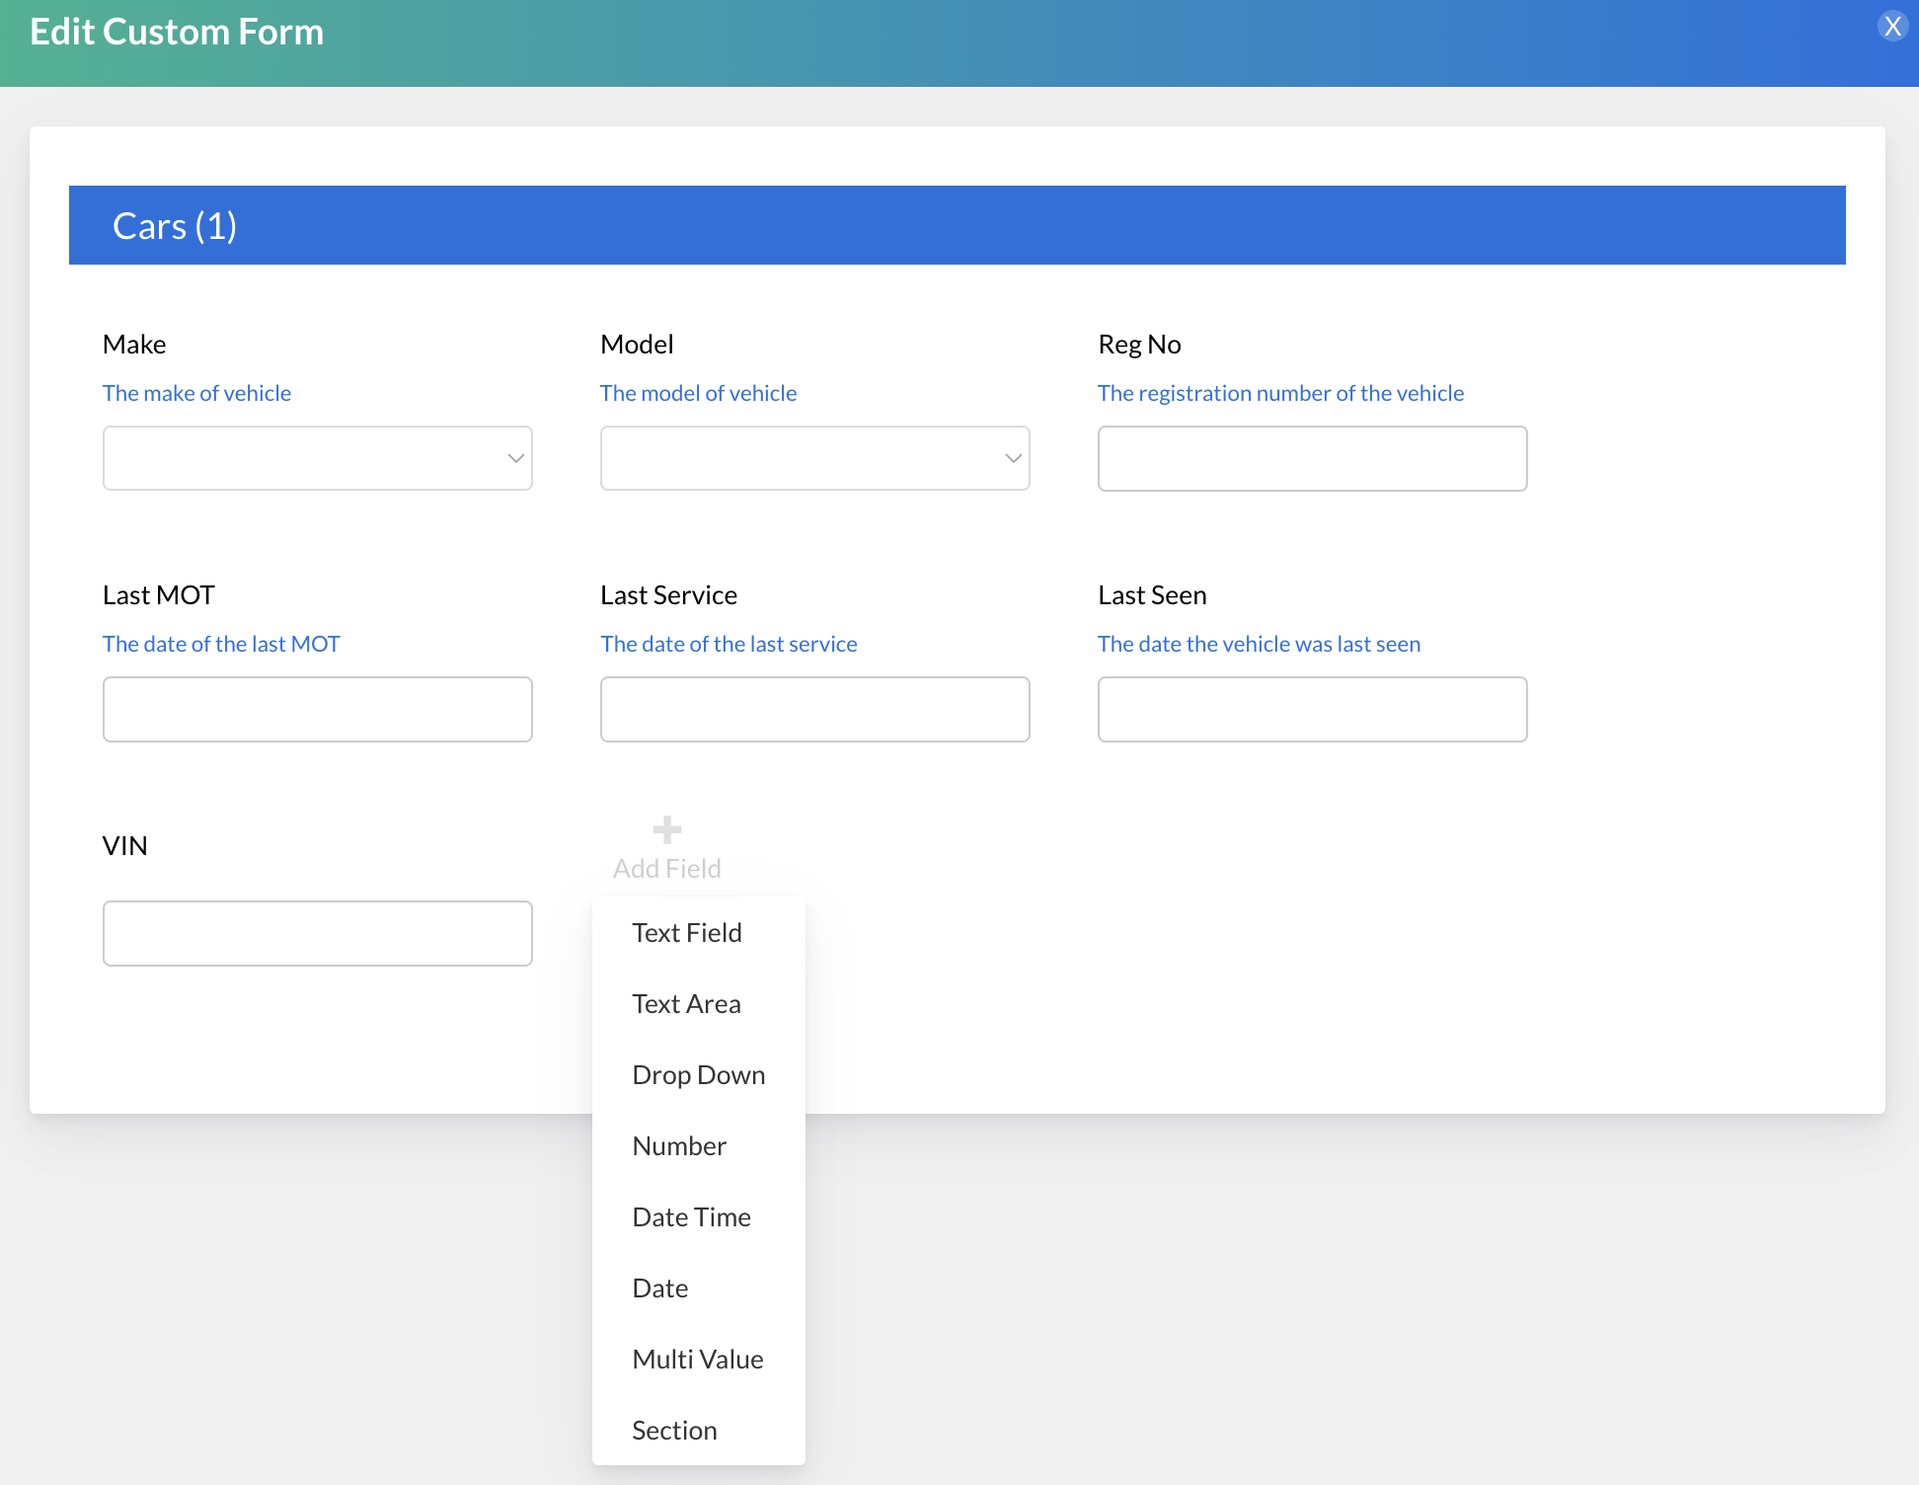Select the Date Time option
This screenshot has width=1919, height=1485.
691,1216
